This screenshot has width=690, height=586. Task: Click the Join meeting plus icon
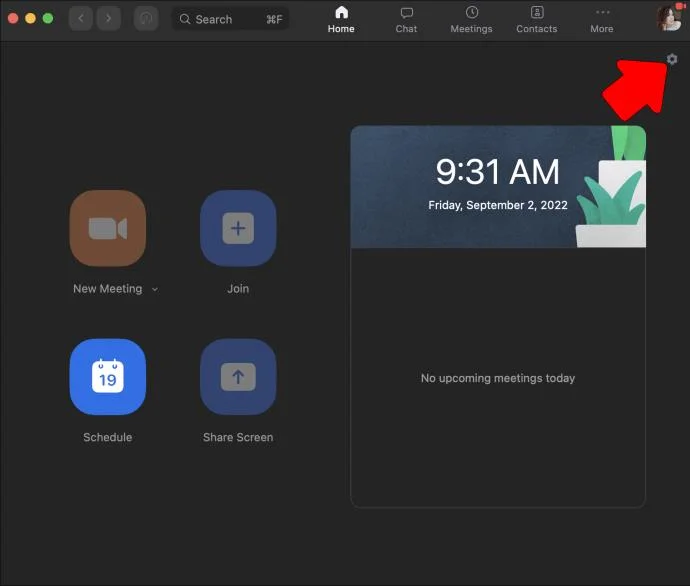click(238, 228)
